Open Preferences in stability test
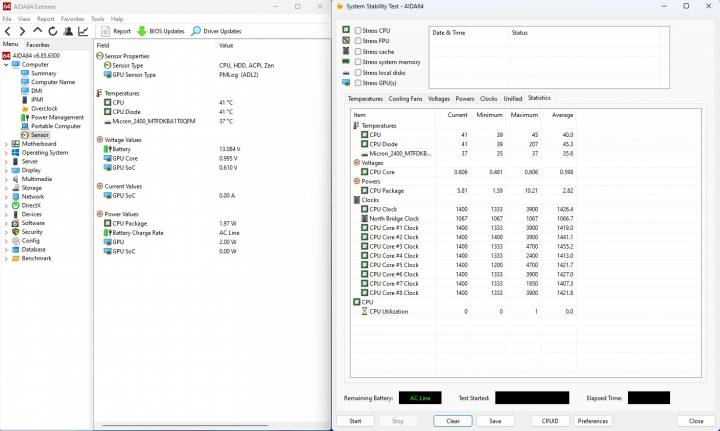Screen dimensions: 720x431 592,421
